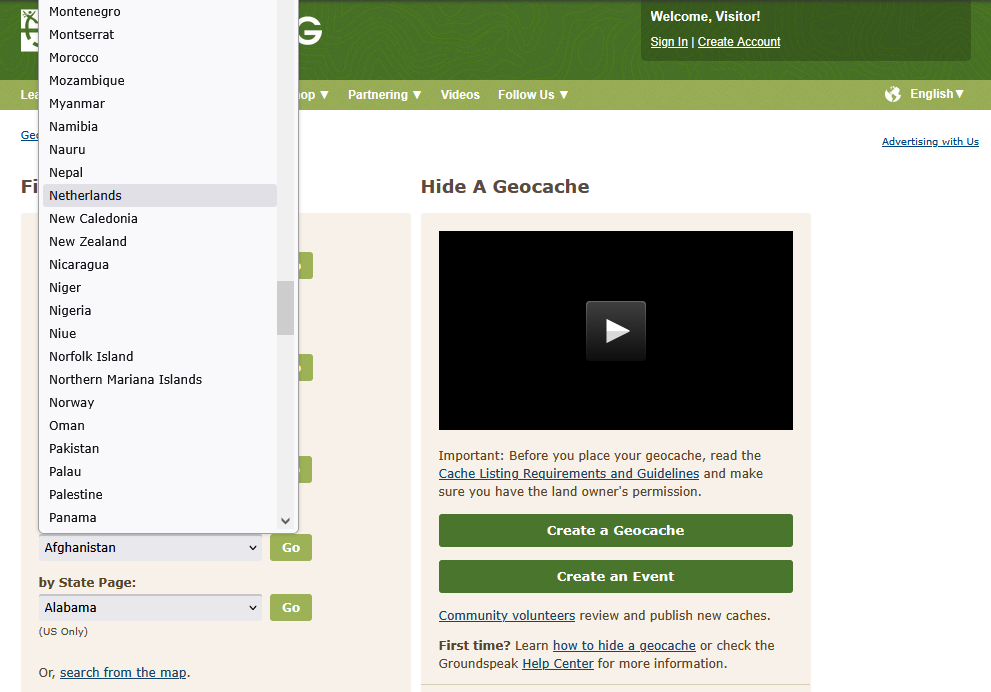This screenshot has height=692, width=991.
Task: Expand the Follow Us menu
Action: 533,95
